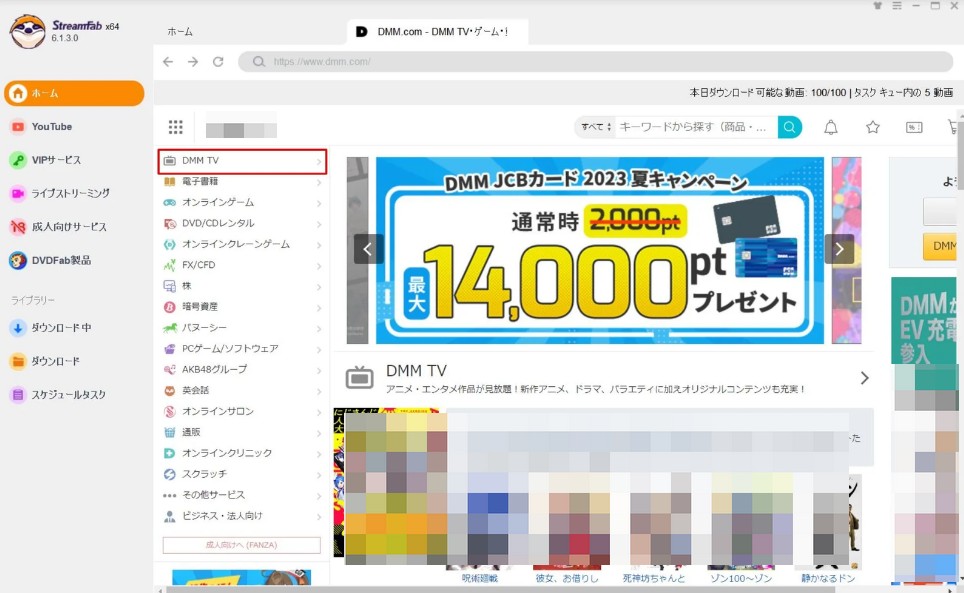
Task: Open DMM notifications with bell icon
Action: point(829,127)
